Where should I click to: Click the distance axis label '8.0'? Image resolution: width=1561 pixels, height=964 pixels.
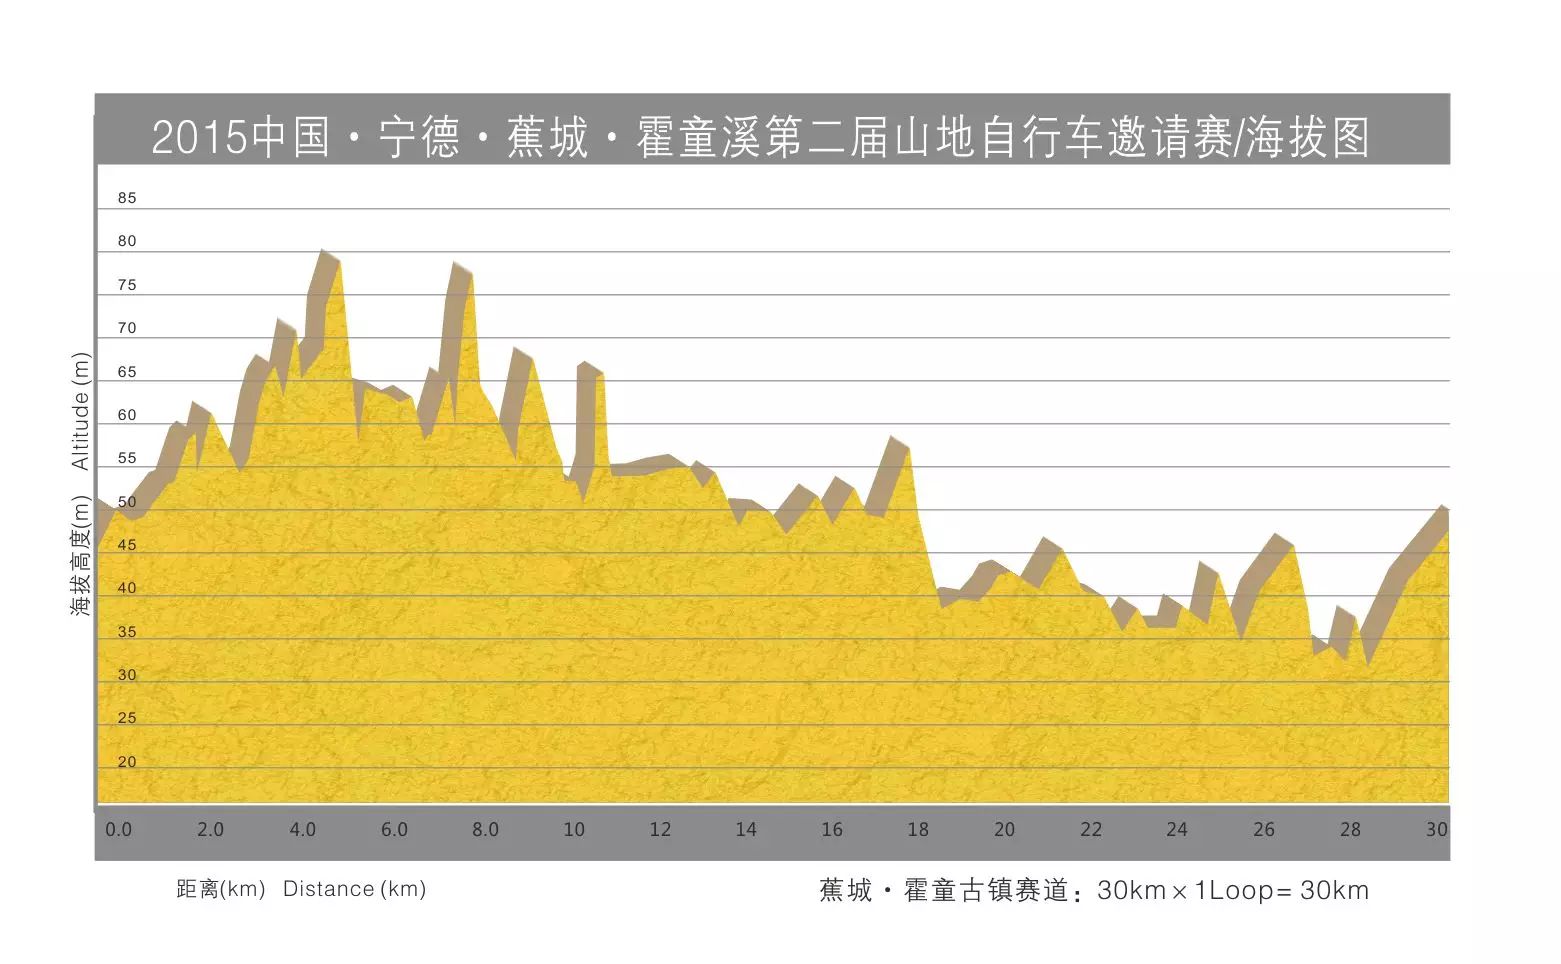[x=485, y=829]
